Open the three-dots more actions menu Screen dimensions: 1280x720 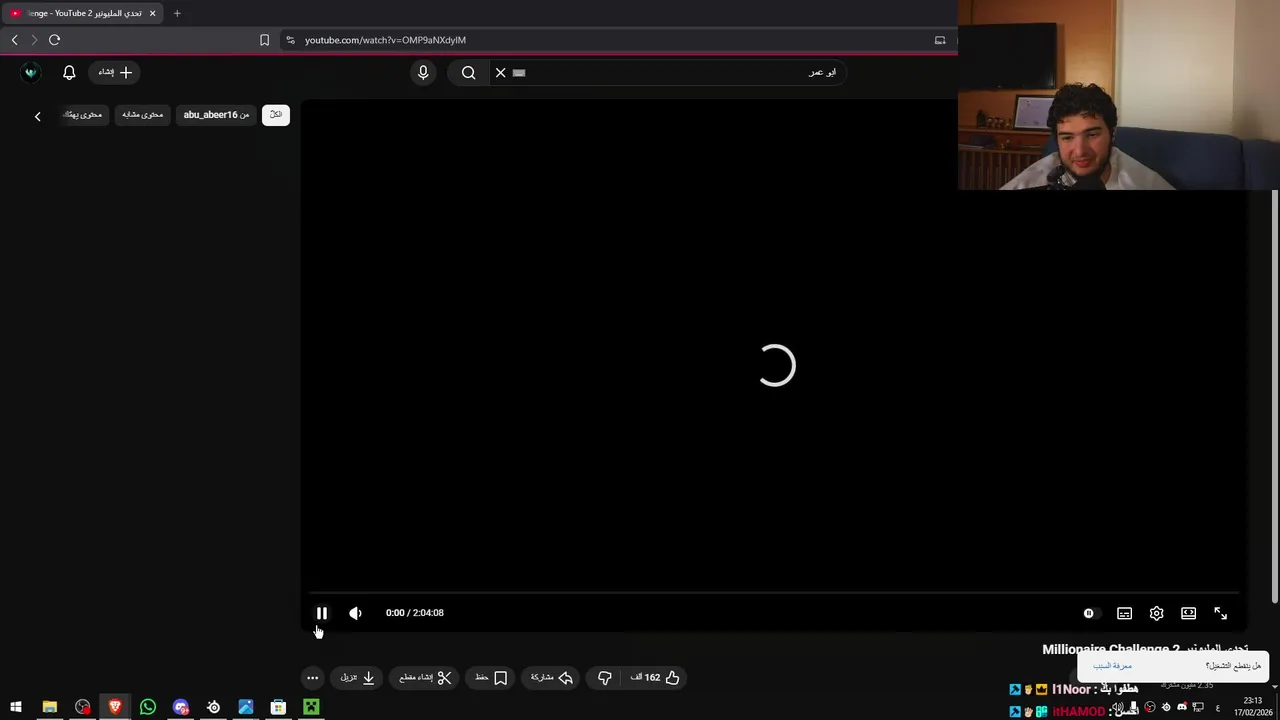pyautogui.click(x=312, y=677)
